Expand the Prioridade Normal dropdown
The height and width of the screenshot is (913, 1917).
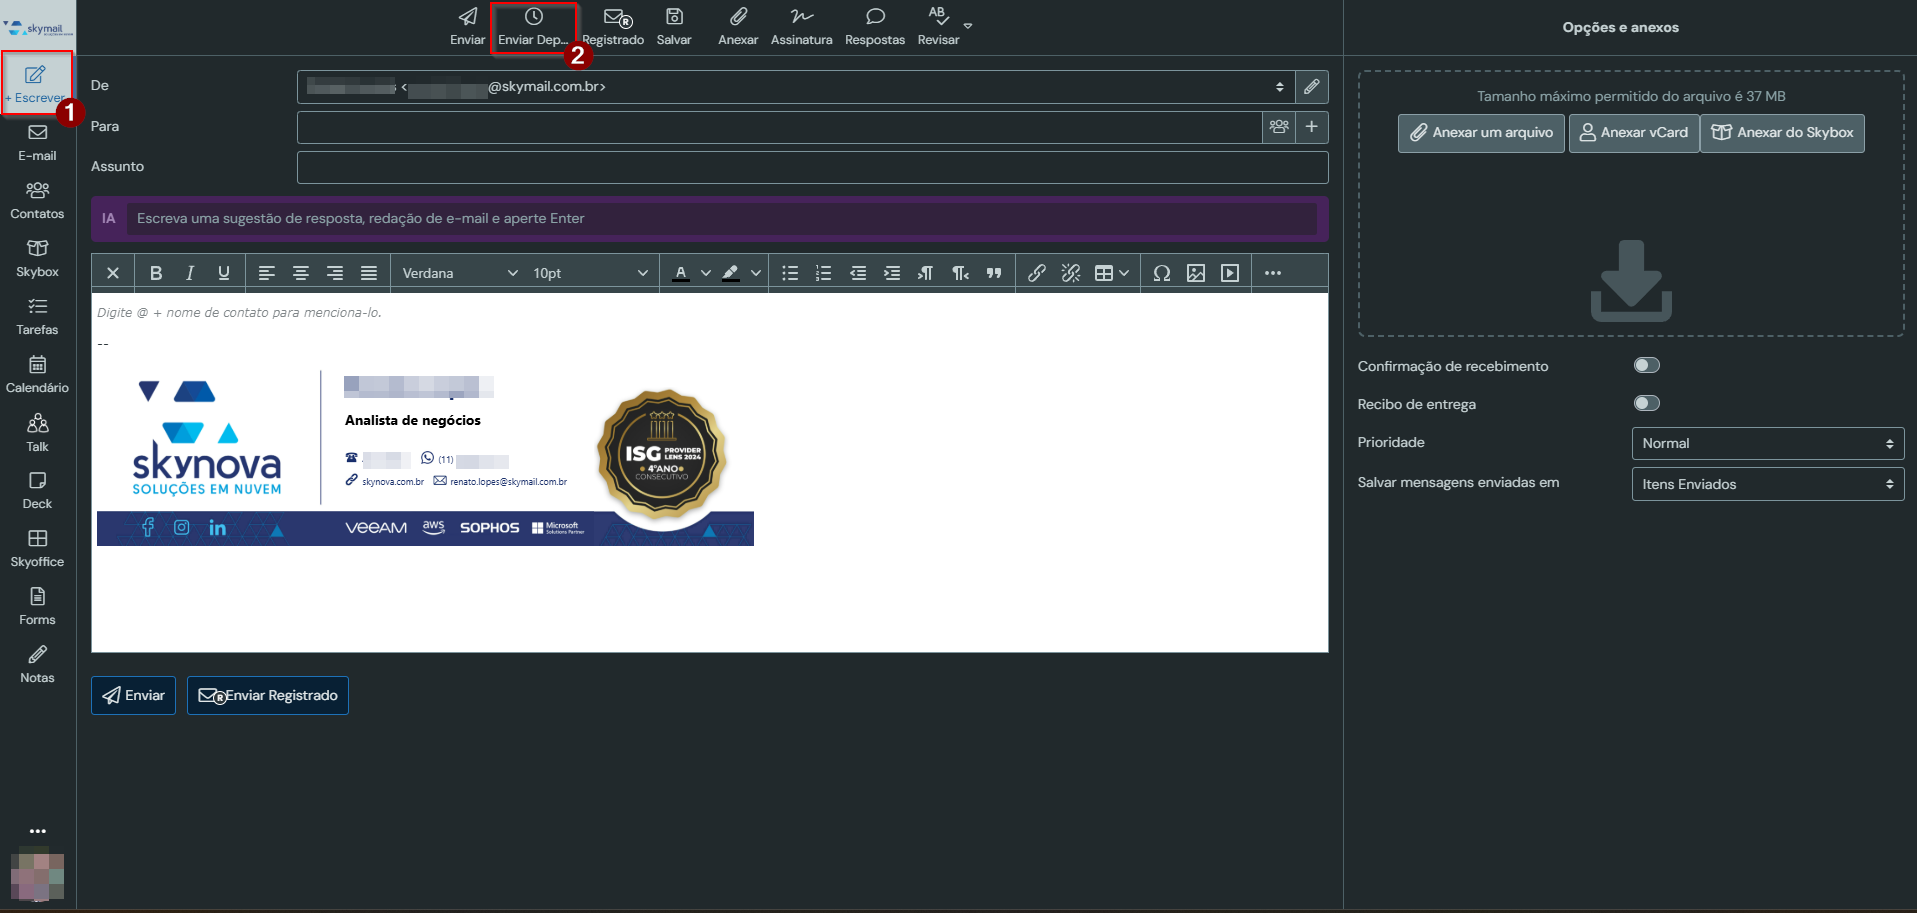point(1767,443)
